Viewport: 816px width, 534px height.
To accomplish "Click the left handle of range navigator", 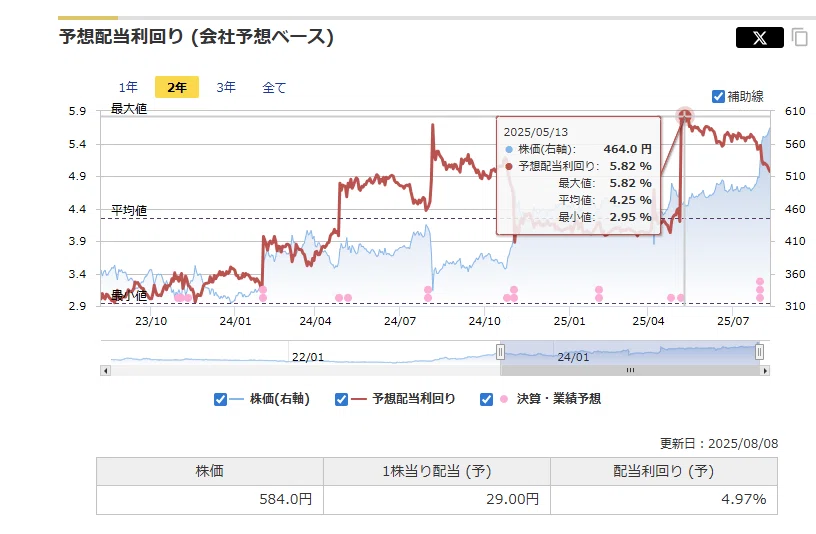I will tap(500, 352).
